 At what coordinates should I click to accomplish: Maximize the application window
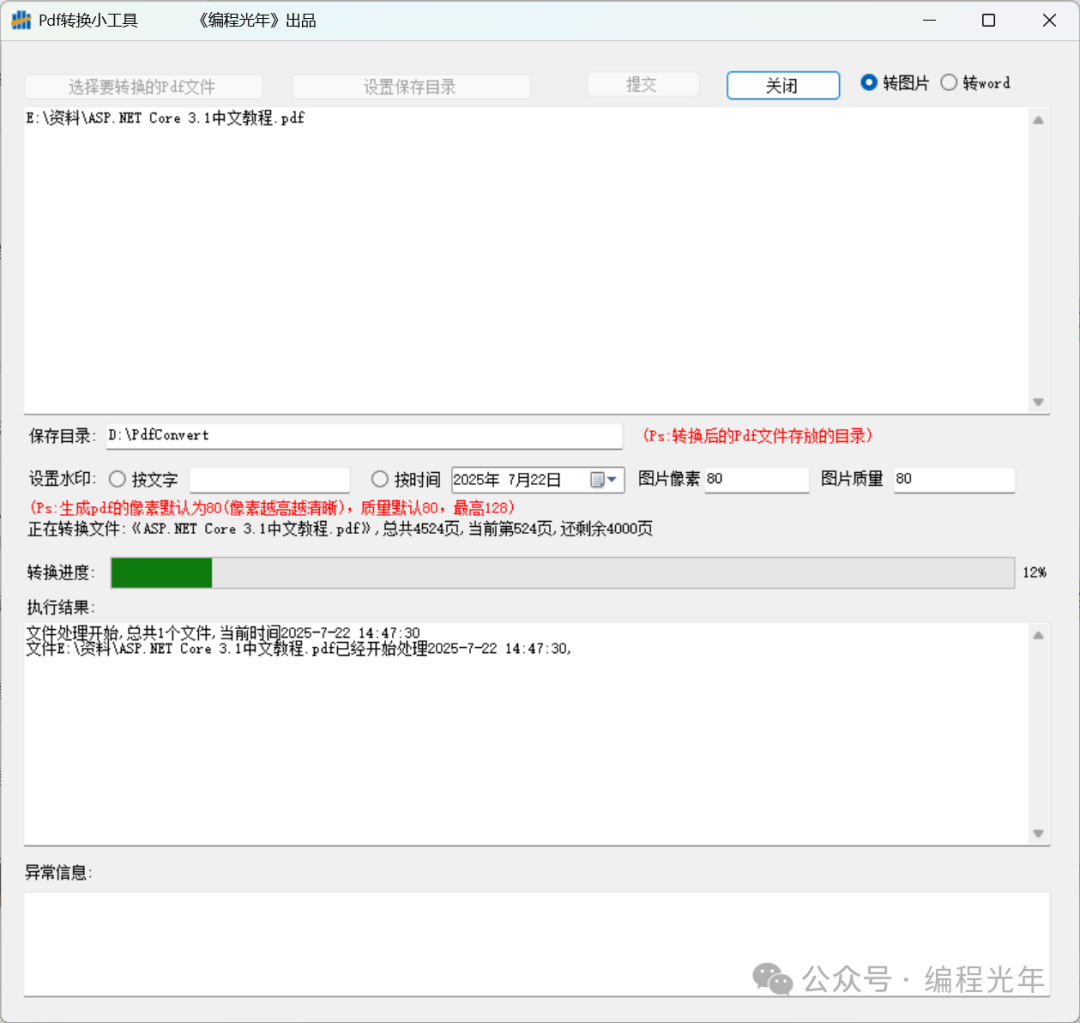point(988,21)
